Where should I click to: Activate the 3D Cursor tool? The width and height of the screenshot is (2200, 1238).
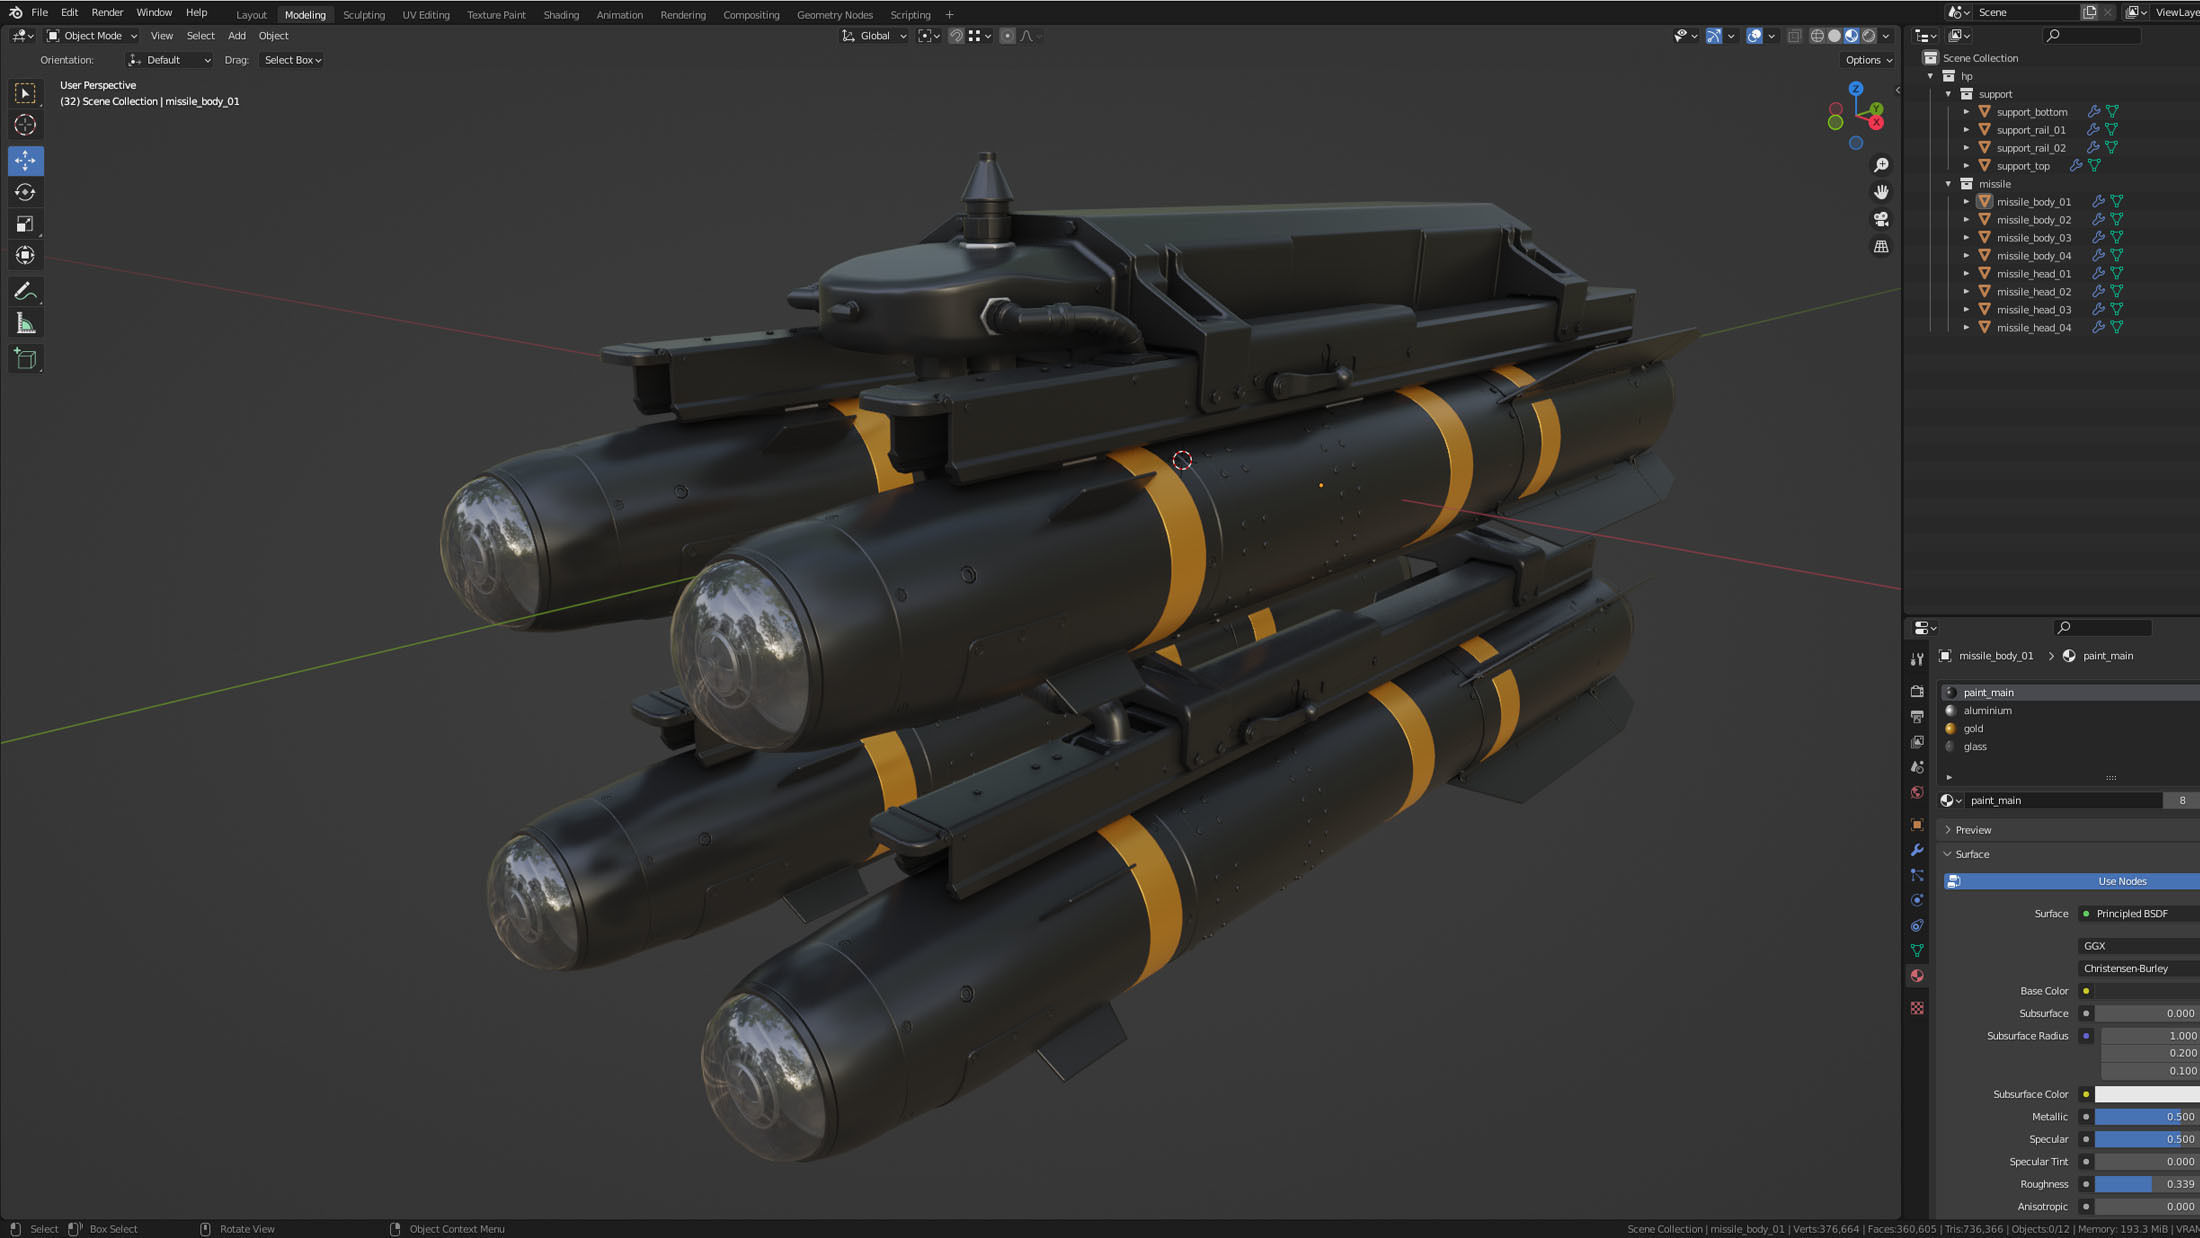[26, 125]
